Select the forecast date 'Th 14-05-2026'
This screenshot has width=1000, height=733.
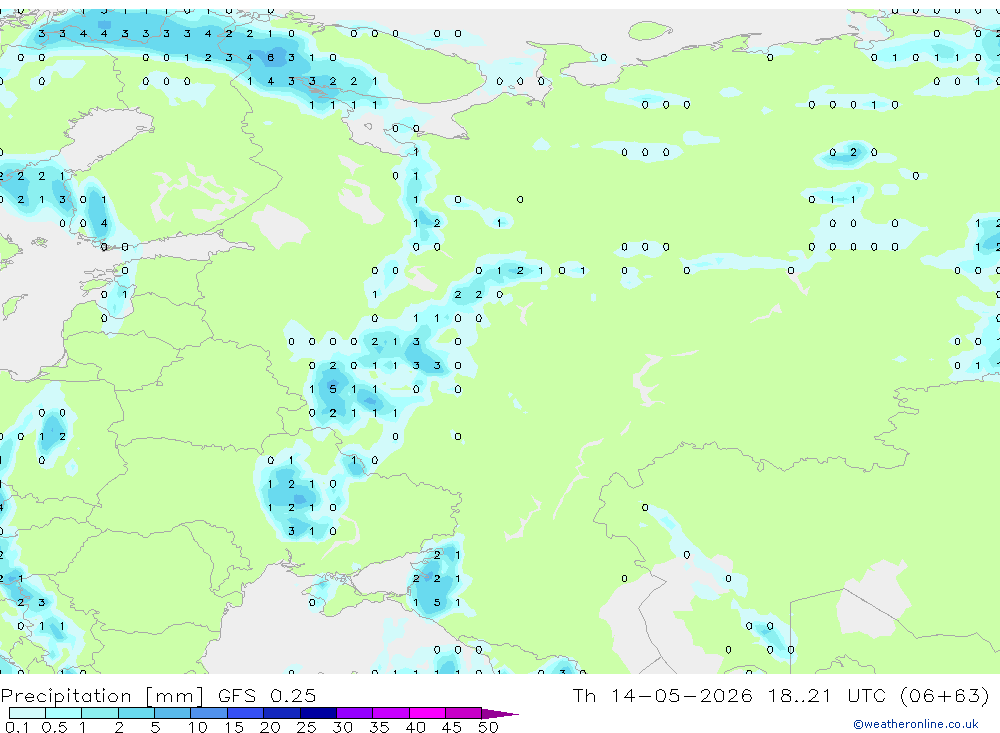[662, 695]
